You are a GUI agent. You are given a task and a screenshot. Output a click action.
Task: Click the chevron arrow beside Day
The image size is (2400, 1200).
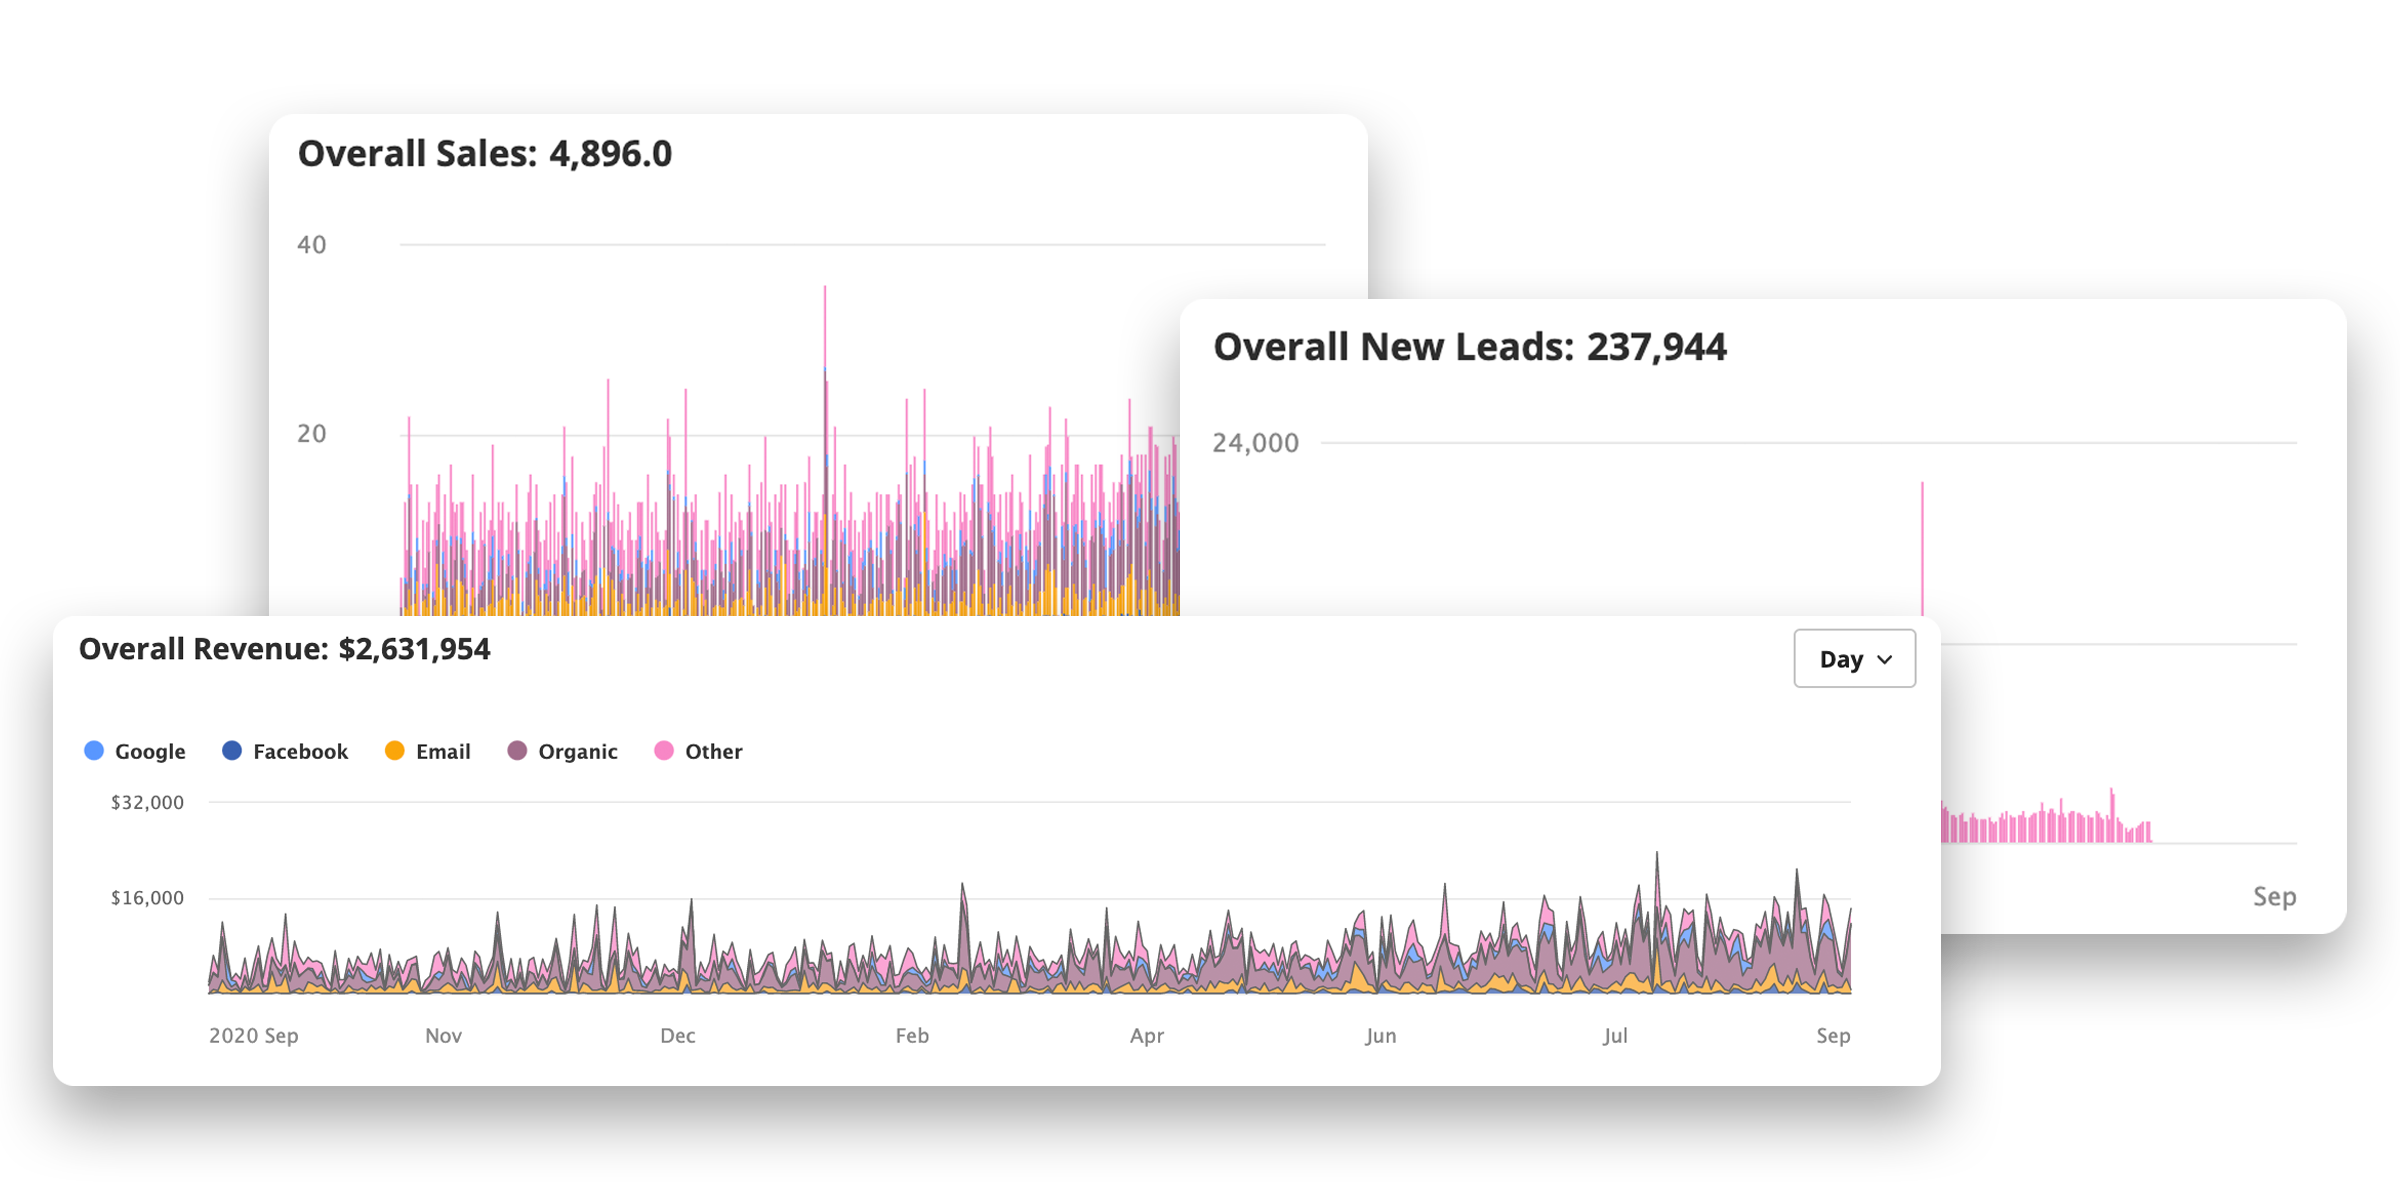1885,660
